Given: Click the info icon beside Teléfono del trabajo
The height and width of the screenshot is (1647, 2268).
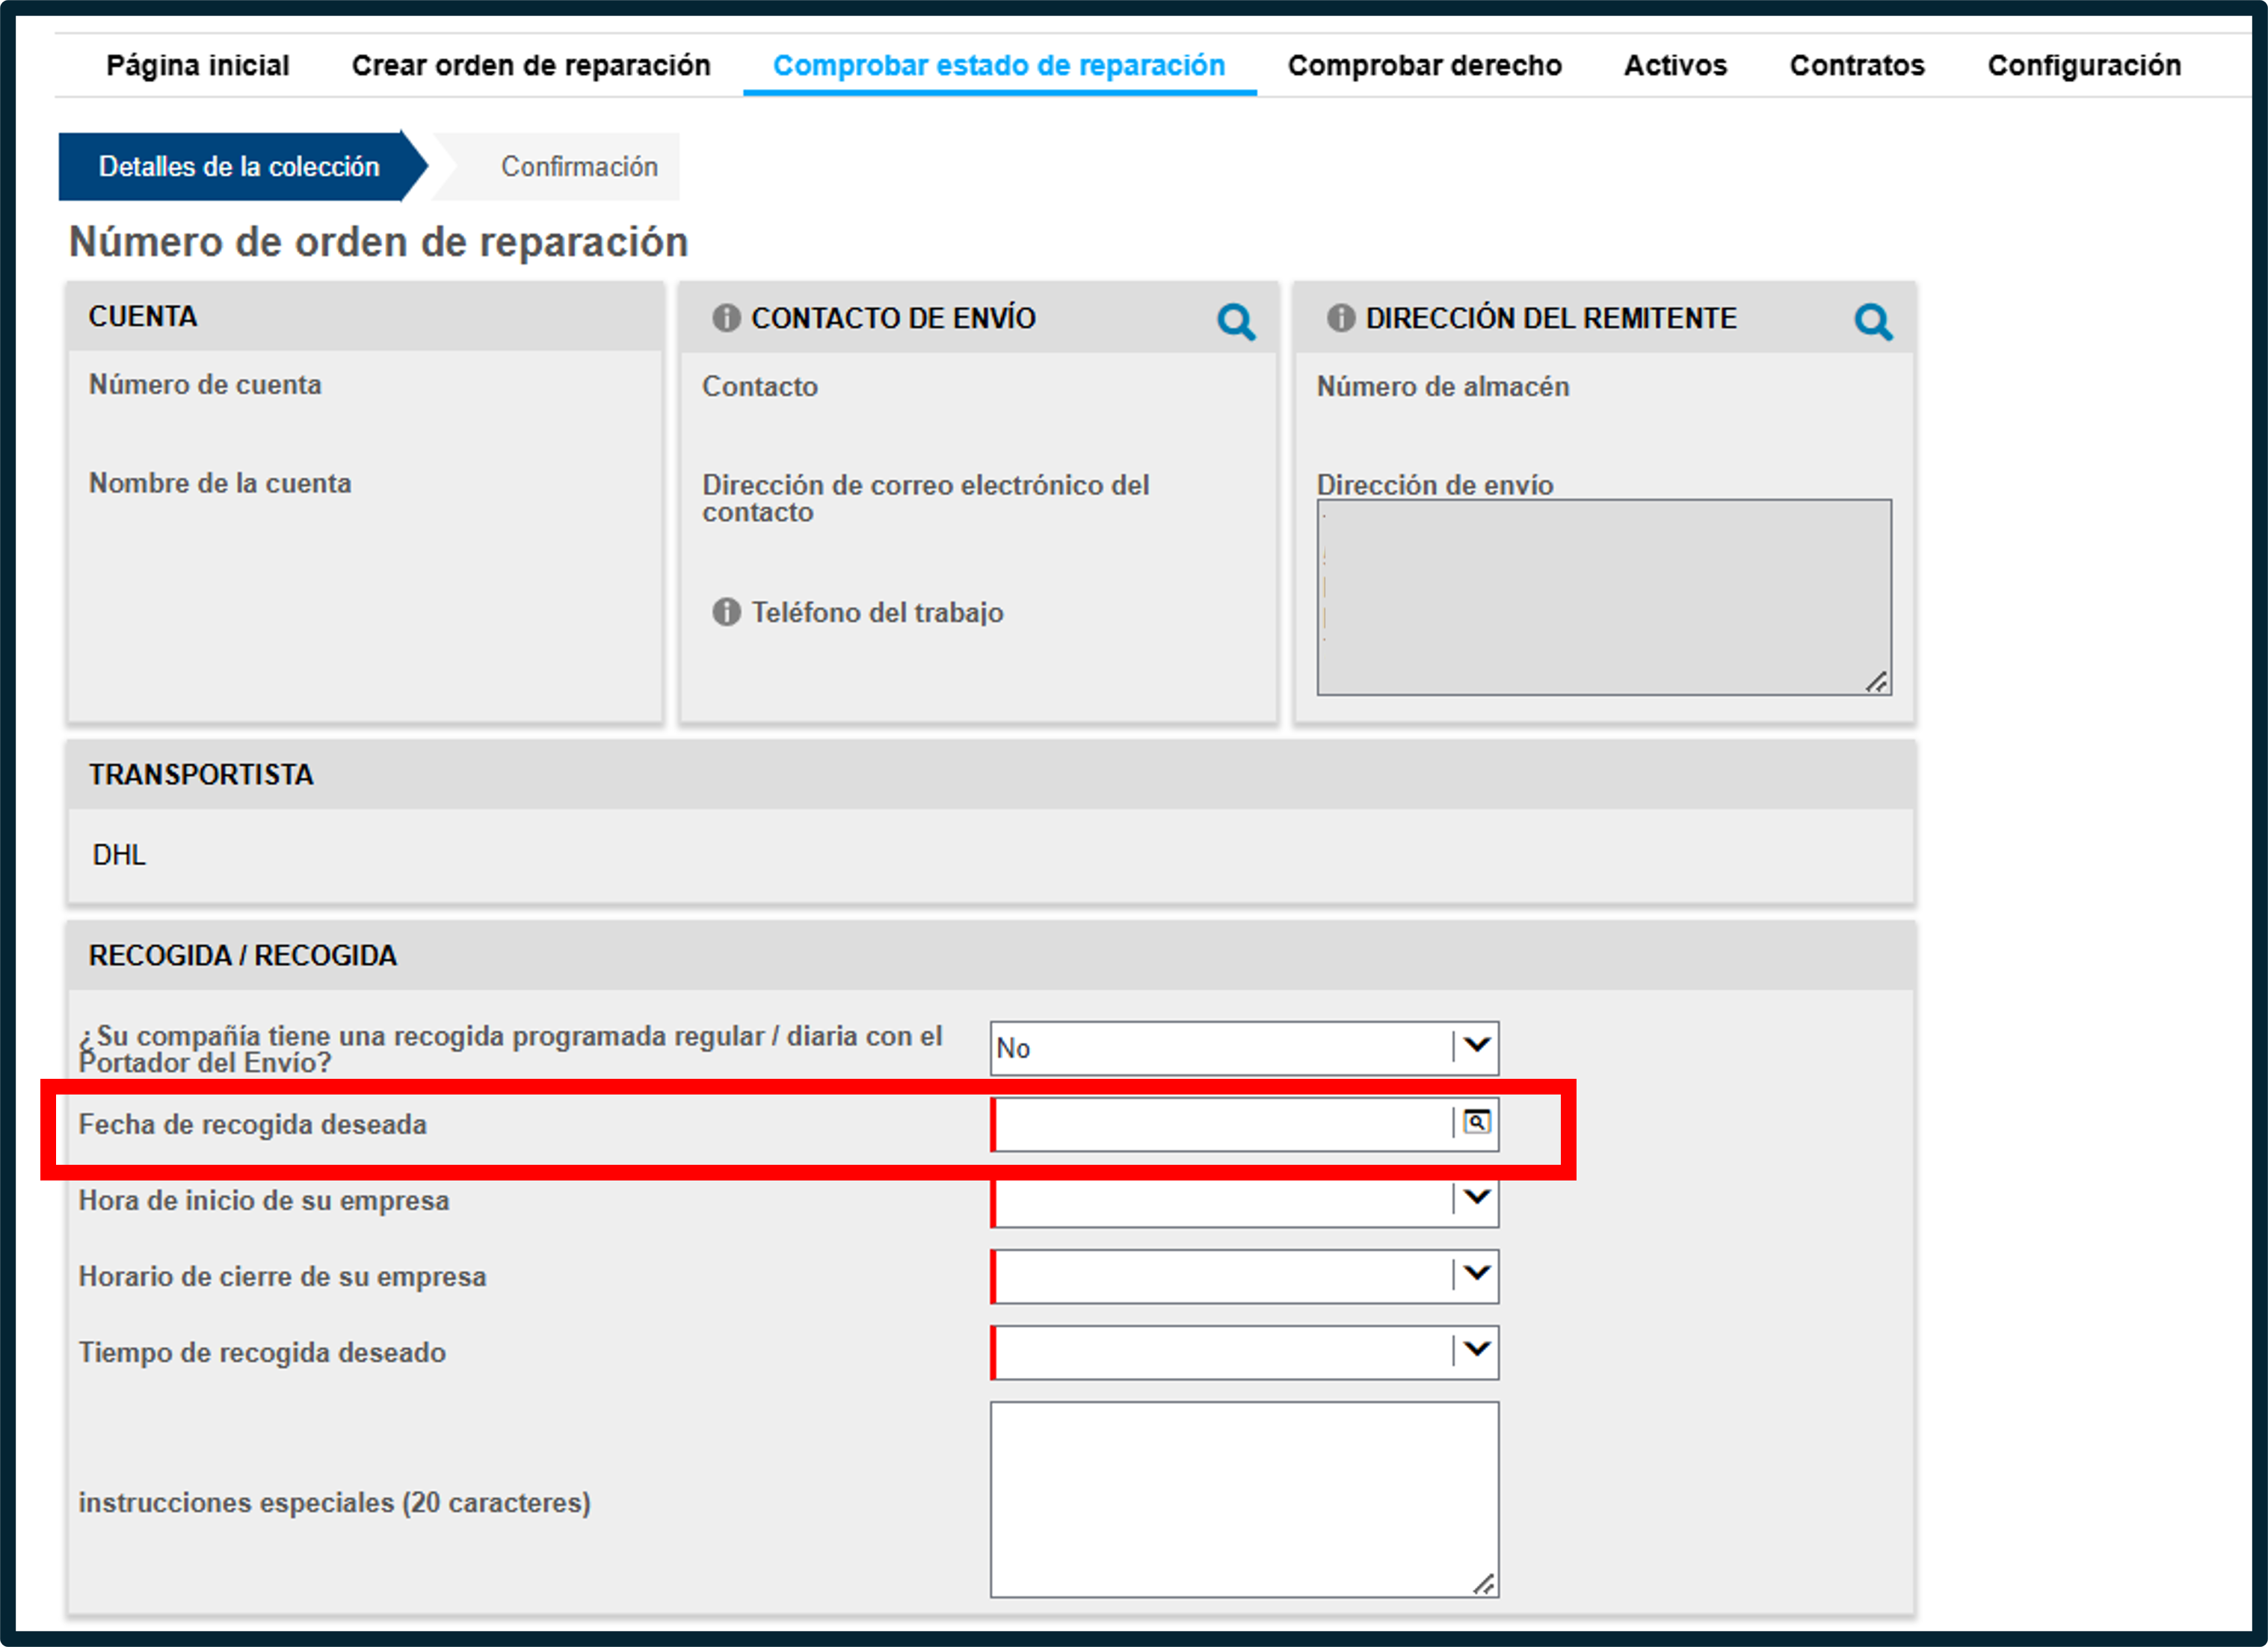Looking at the screenshot, I should tap(726, 612).
